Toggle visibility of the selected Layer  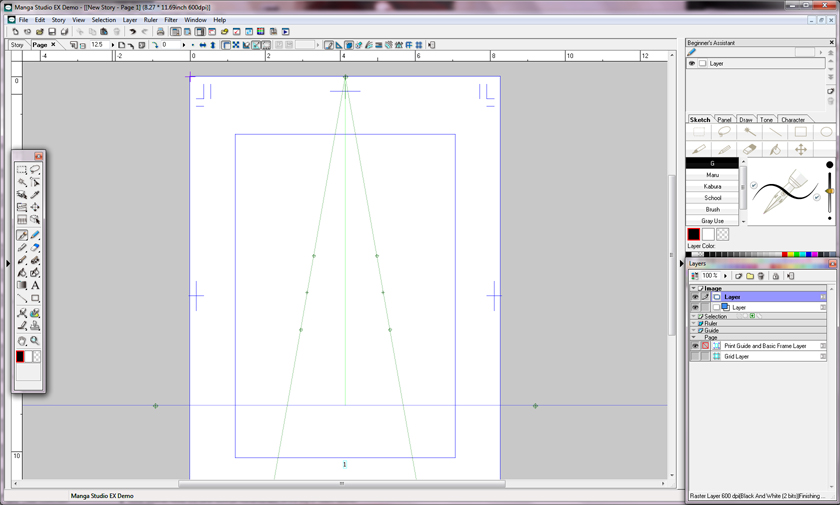click(695, 297)
